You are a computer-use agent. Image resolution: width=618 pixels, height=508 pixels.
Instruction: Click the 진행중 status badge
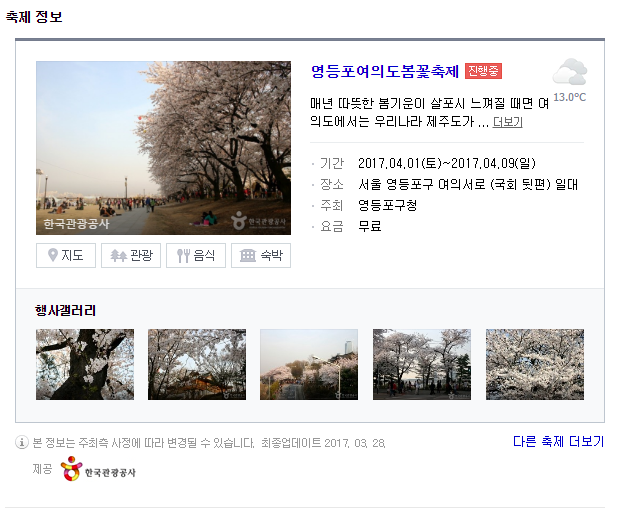[483, 71]
